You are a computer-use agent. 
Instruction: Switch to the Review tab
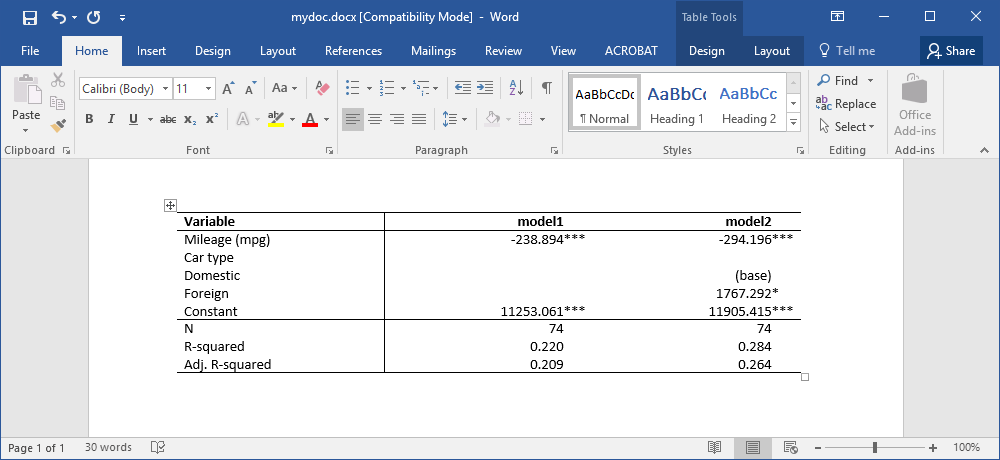click(503, 51)
